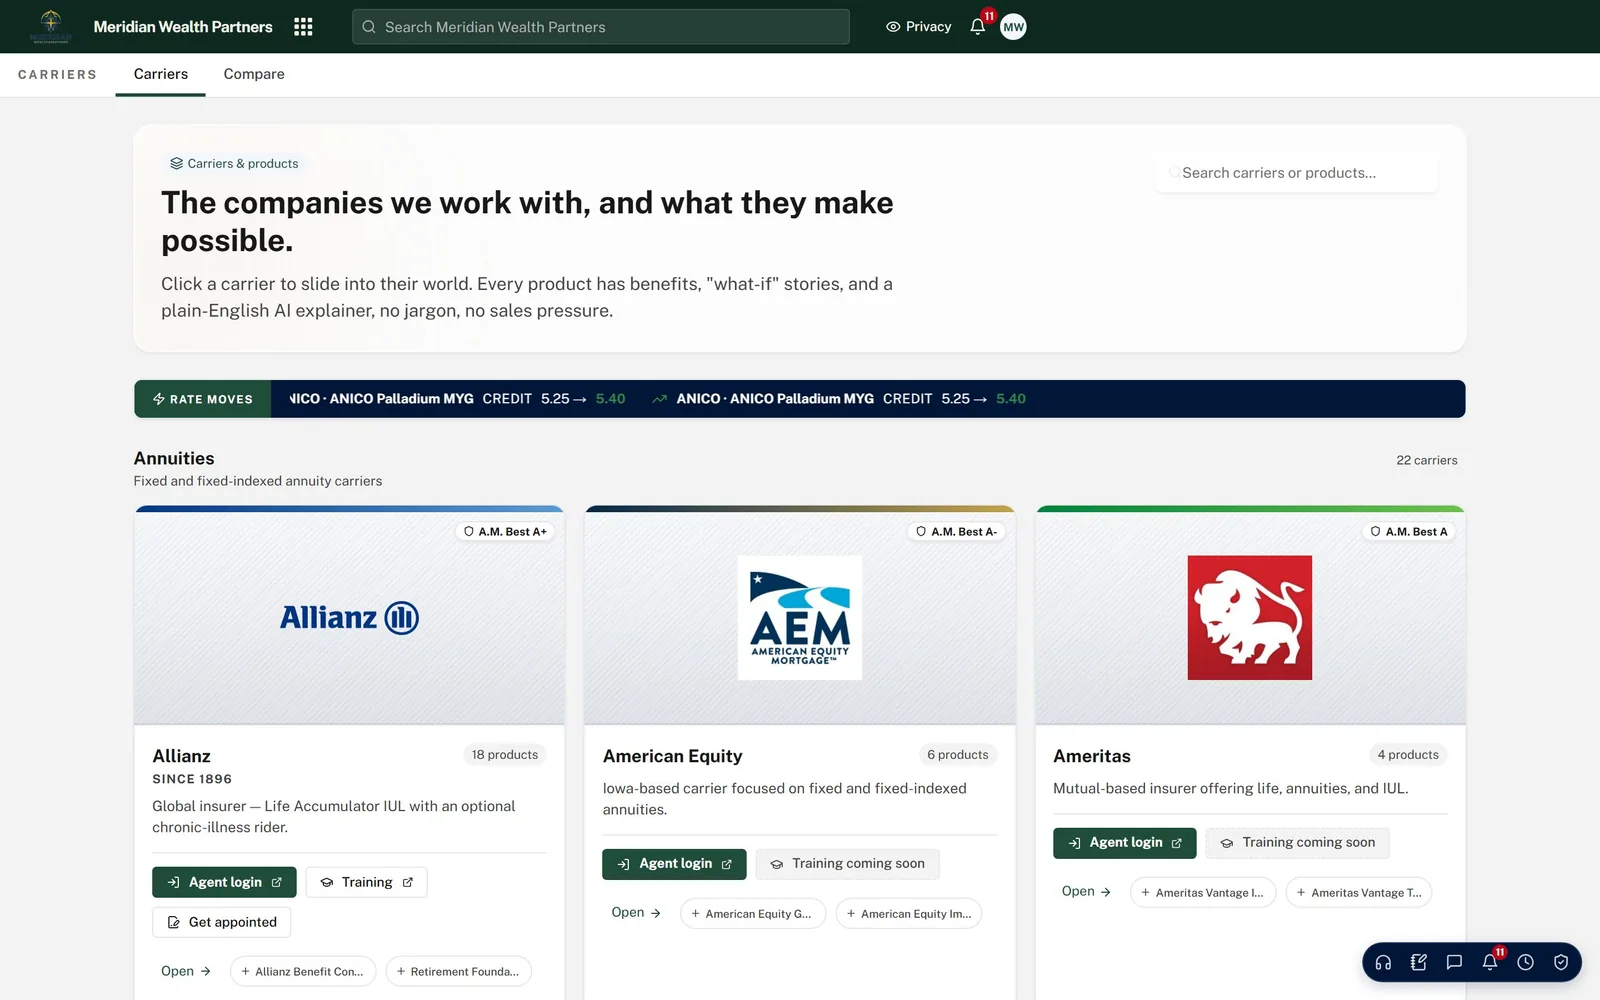This screenshot has height=1000, width=1600.
Task: Click the 18 products badge
Action: coord(505,755)
